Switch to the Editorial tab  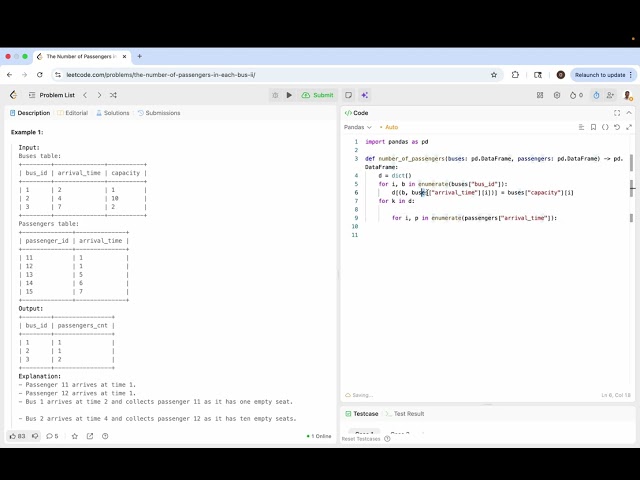coord(73,113)
